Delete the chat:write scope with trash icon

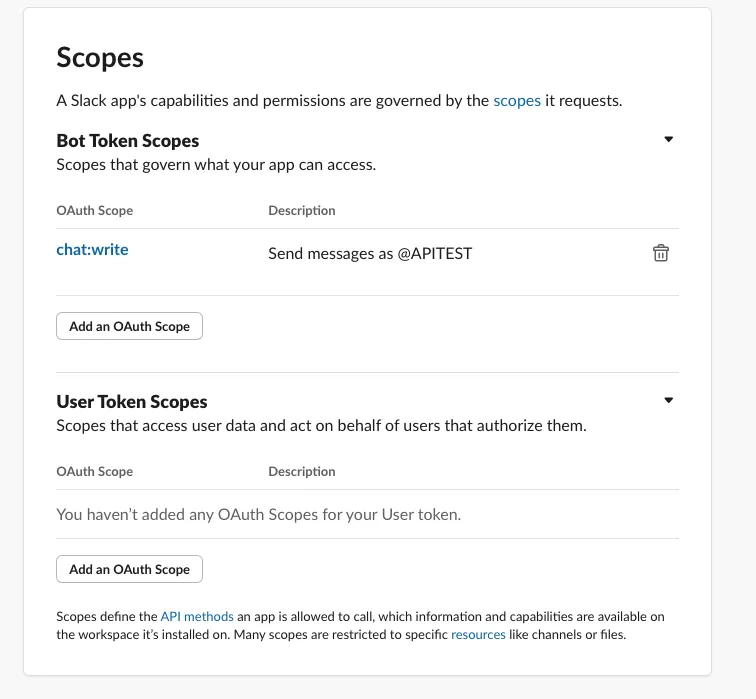(x=660, y=253)
